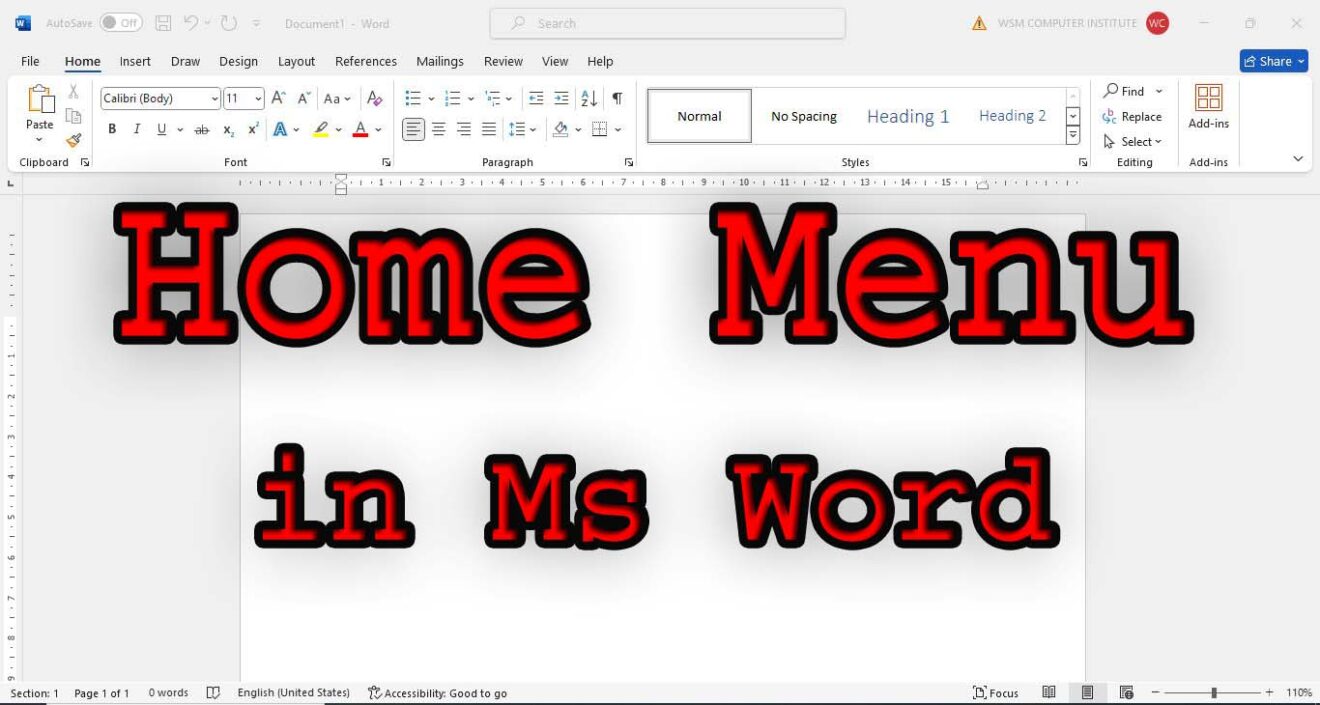This screenshot has height=705, width=1320.
Task: Expand the Text Highlight Color dropdown
Action: pos(337,129)
